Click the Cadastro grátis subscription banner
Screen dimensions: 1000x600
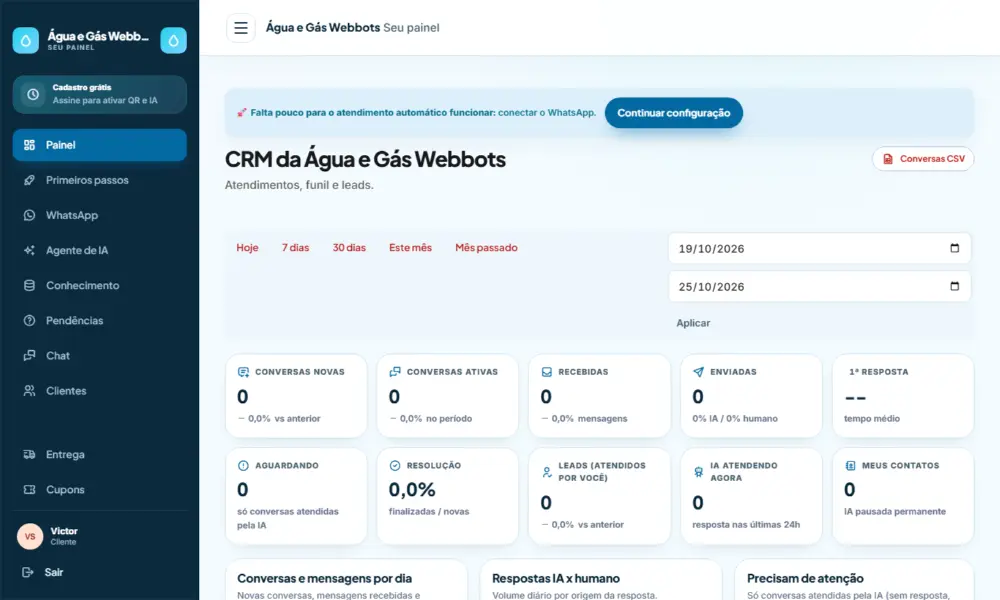[99, 94]
